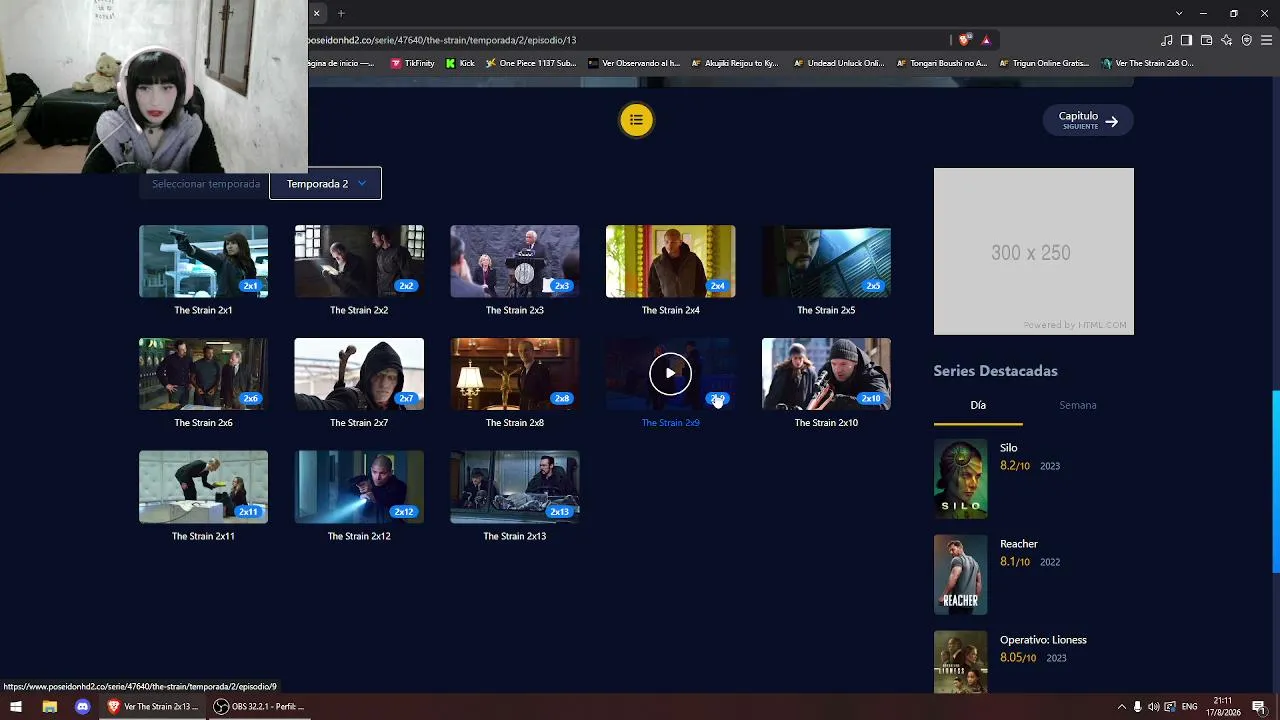Open the Tongari Boushi bookmark
This screenshot has height=720, width=1280.
[942, 63]
